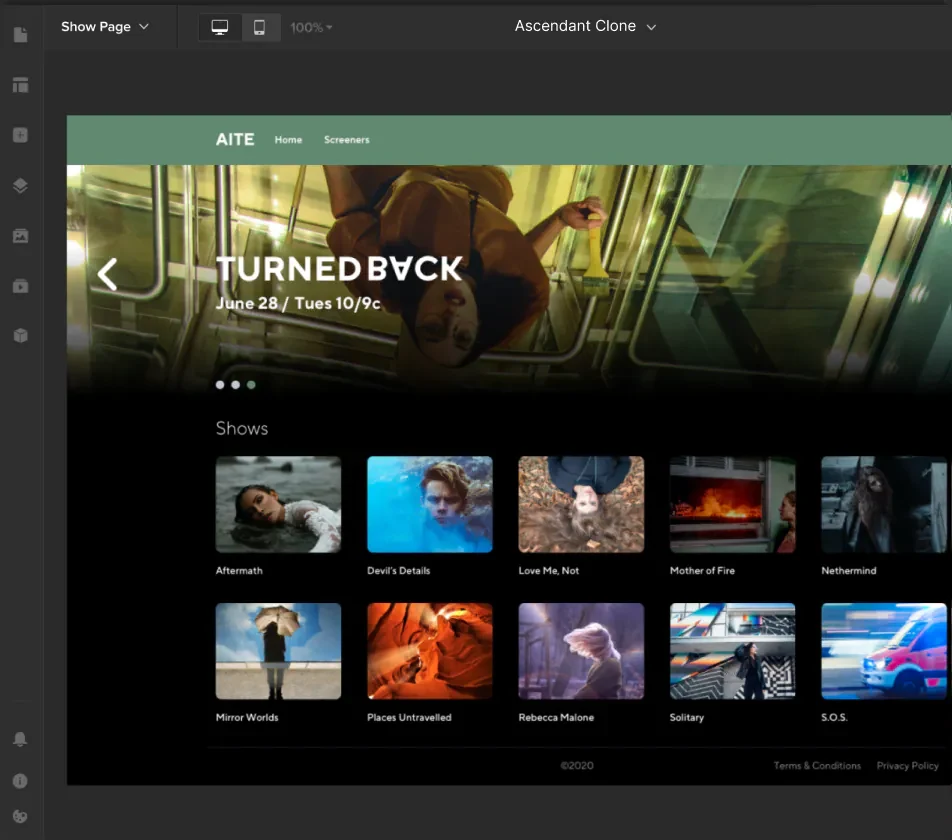The width and height of the screenshot is (952, 840).
Task: Open the info circle icon
Action: [20, 781]
